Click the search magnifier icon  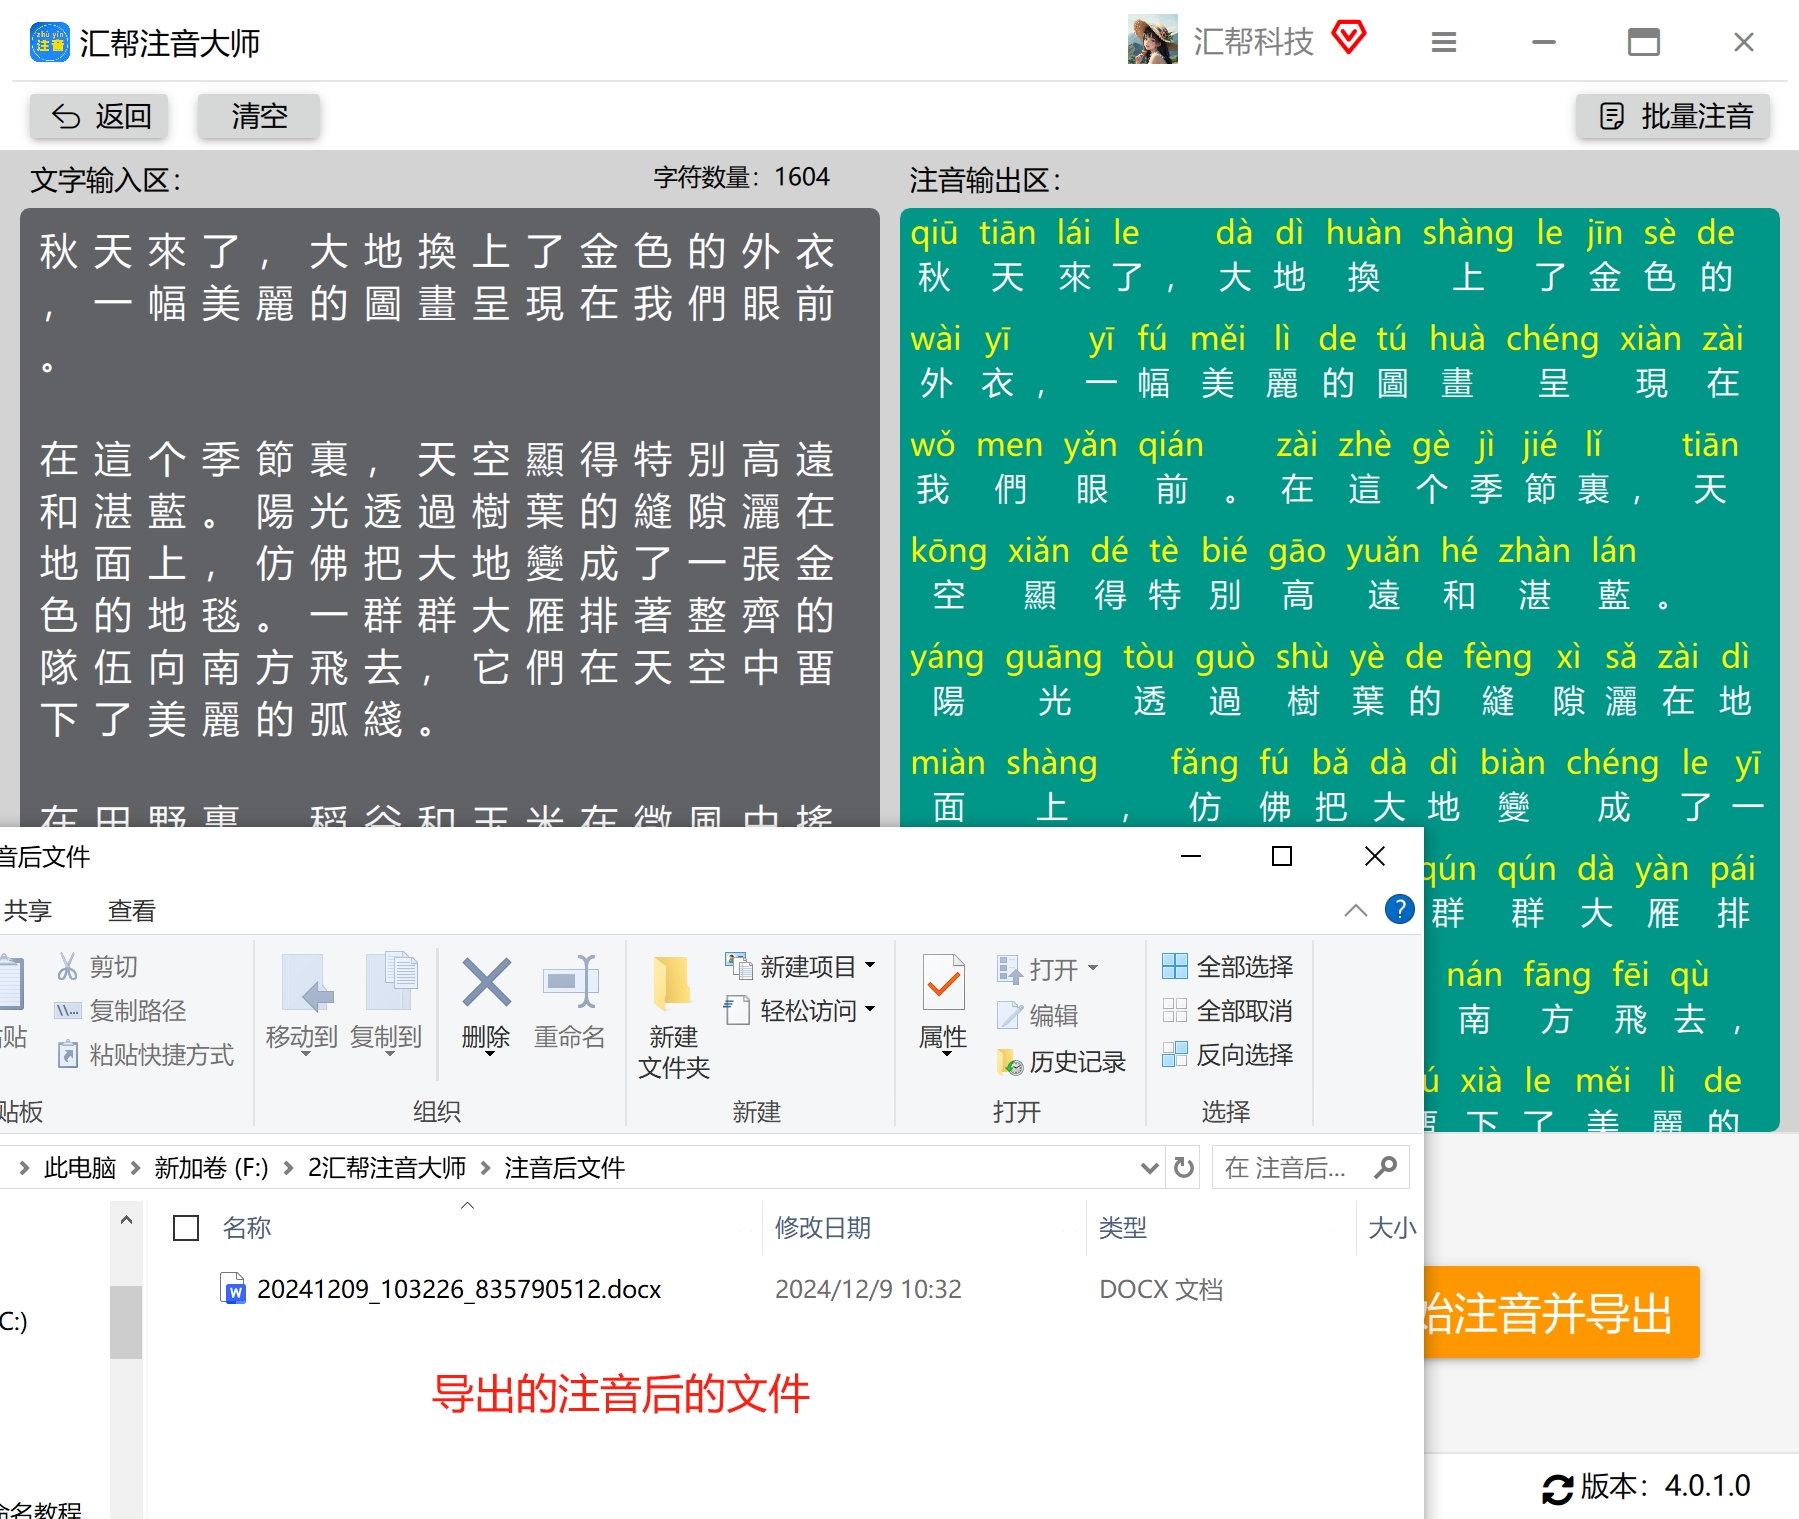click(1385, 1167)
